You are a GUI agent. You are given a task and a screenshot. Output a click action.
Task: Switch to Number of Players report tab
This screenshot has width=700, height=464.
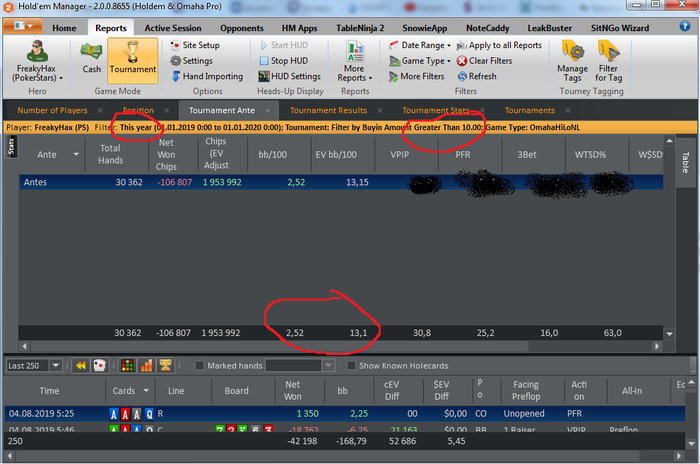tap(52, 110)
